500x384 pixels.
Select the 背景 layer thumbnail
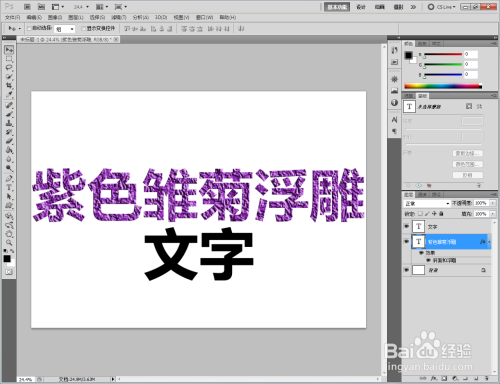pos(418,270)
